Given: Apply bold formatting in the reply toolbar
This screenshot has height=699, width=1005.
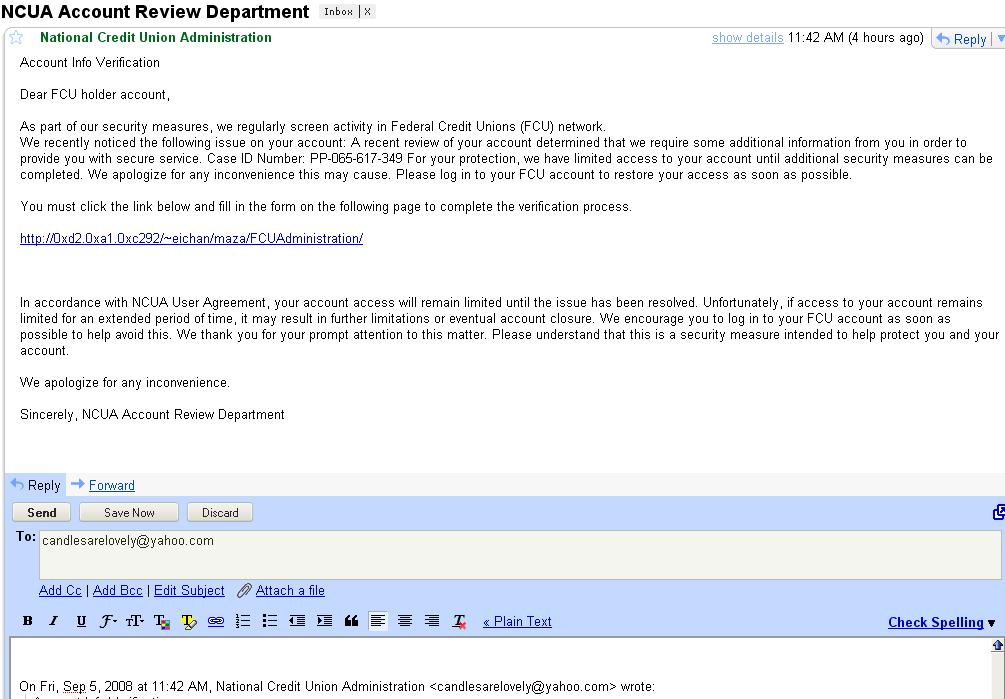Looking at the screenshot, I should (x=27, y=621).
